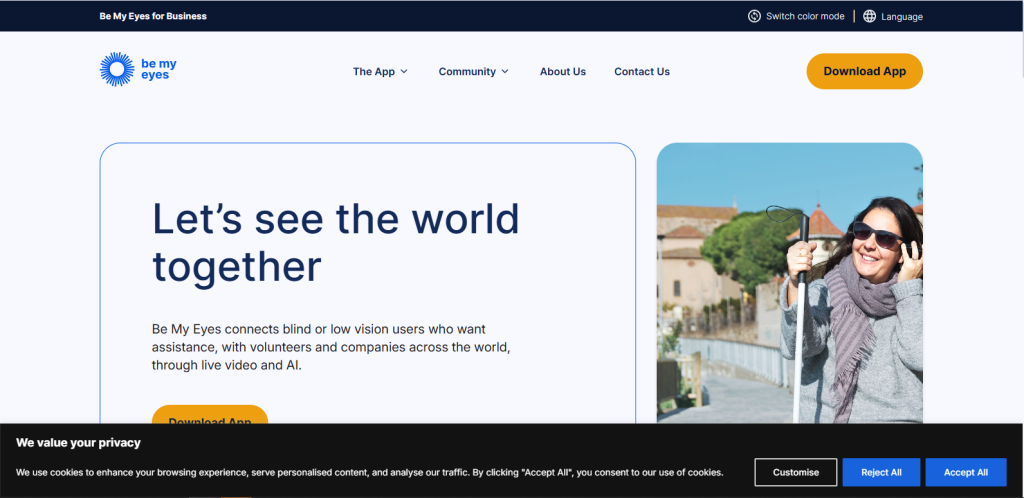Viewport: 1024px width, 498px height.
Task: Click Be My Eyes for Business link
Action: (x=153, y=16)
